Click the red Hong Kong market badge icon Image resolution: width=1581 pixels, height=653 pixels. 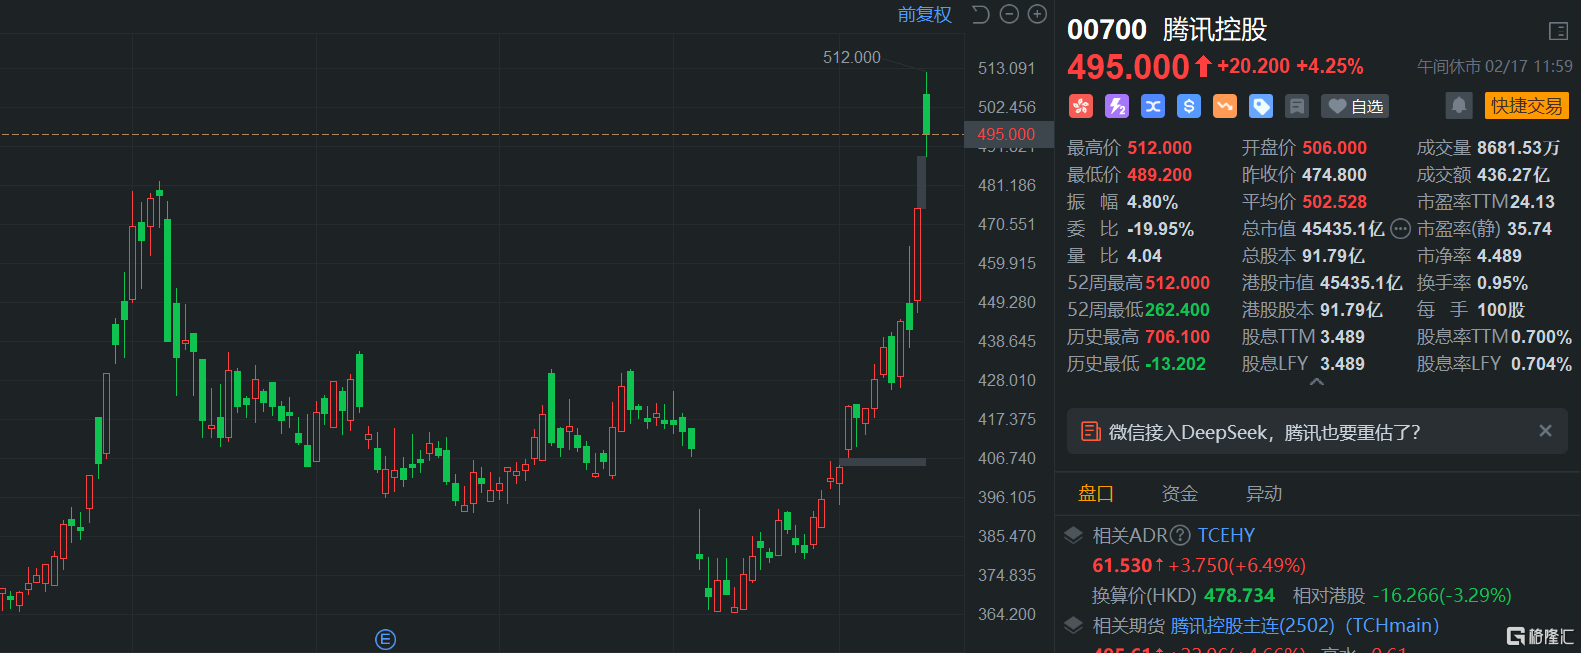tap(1081, 106)
